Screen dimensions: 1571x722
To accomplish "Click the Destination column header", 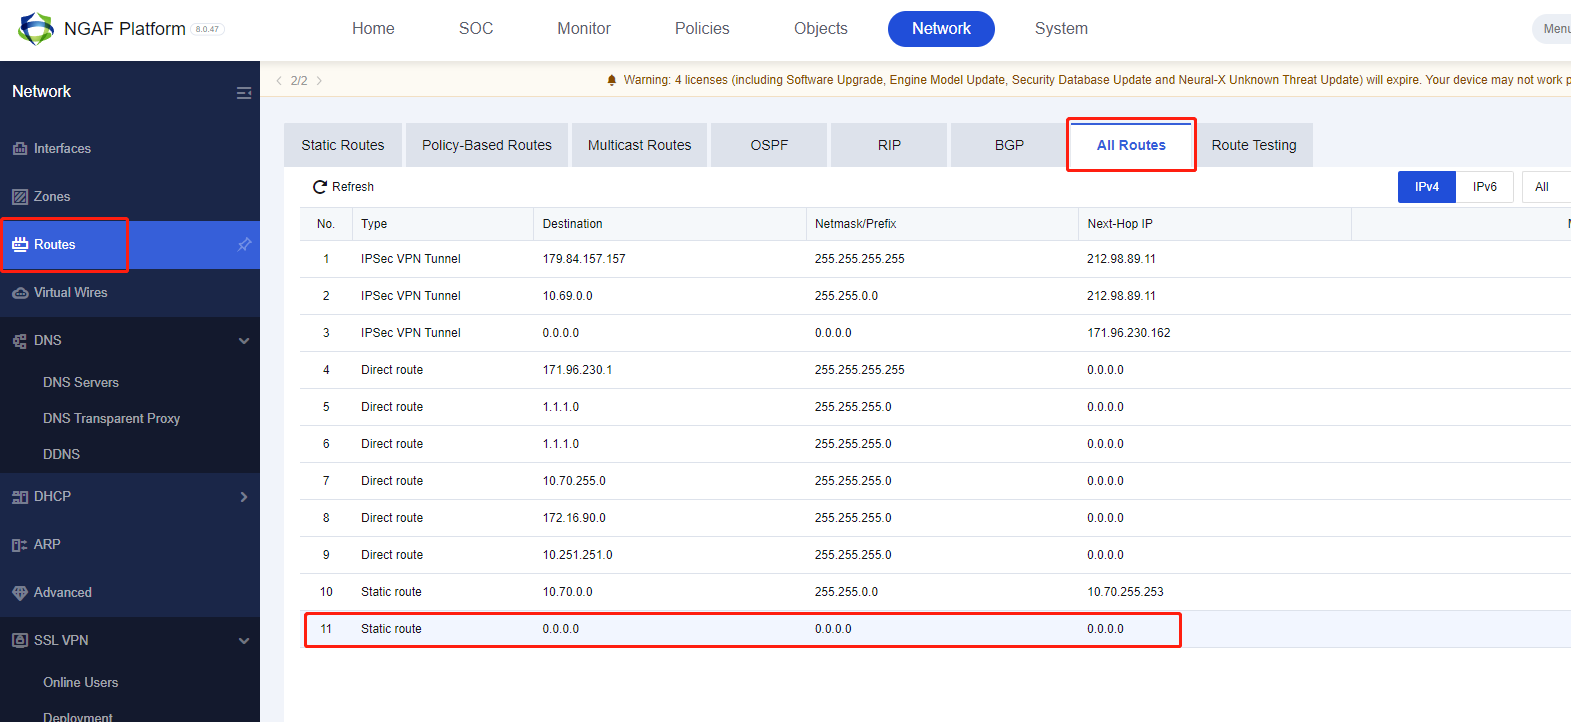I will pyautogui.click(x=670, y=224).
